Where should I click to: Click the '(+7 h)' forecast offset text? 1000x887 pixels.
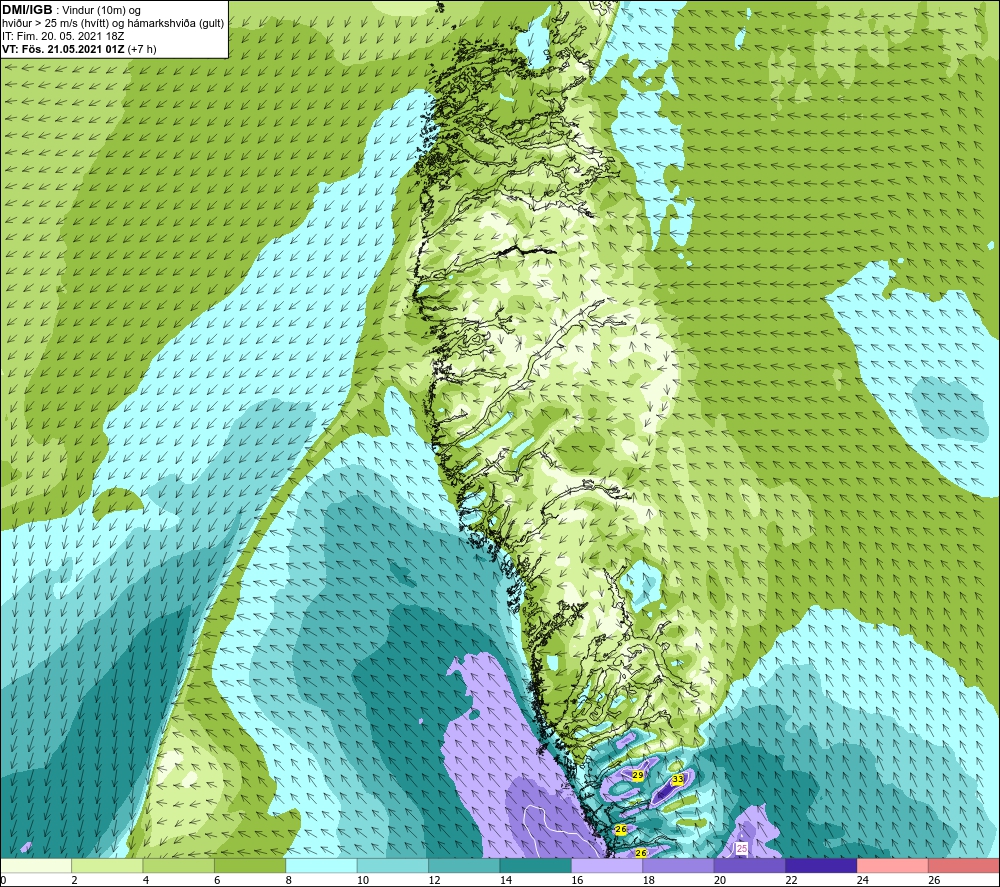pyautogui.click(x=142, y=49)
